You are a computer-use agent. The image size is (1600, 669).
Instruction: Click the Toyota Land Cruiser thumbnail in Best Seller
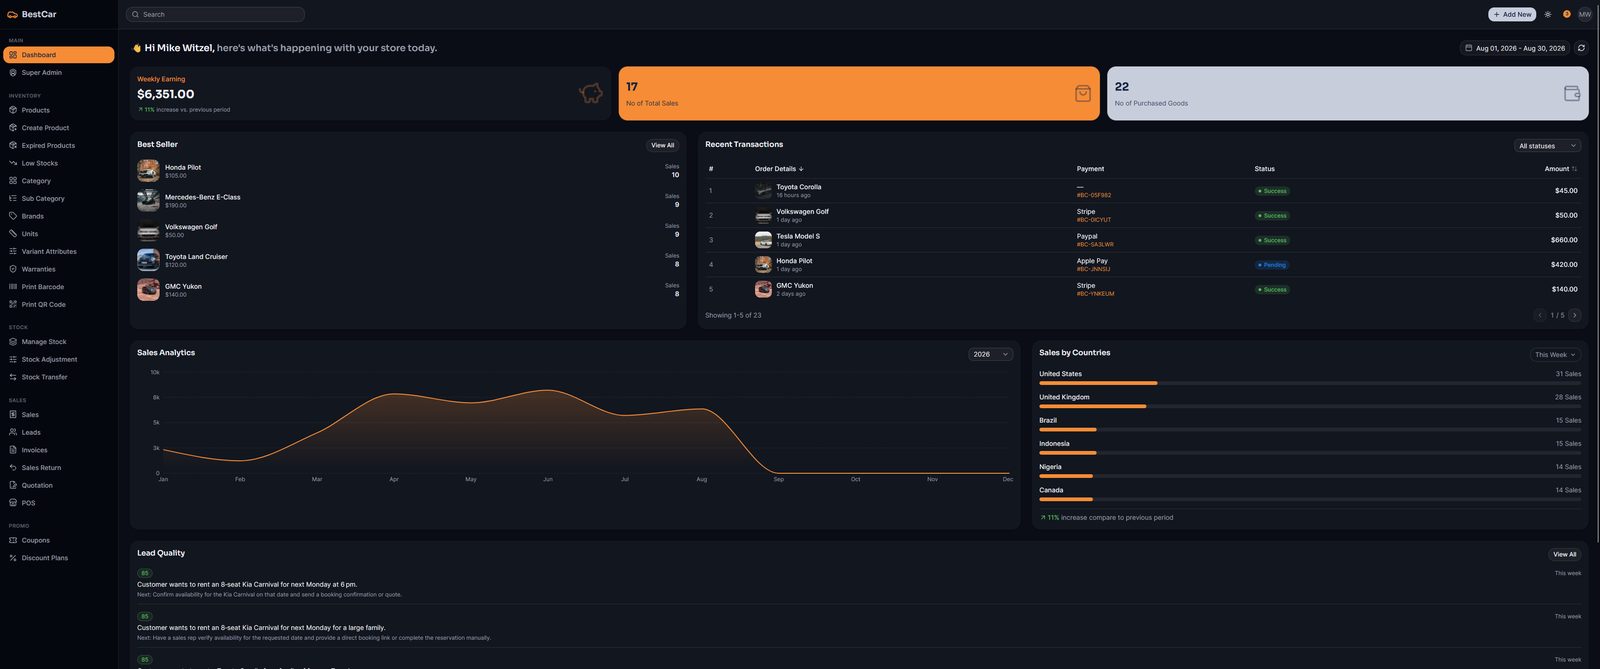148,260
